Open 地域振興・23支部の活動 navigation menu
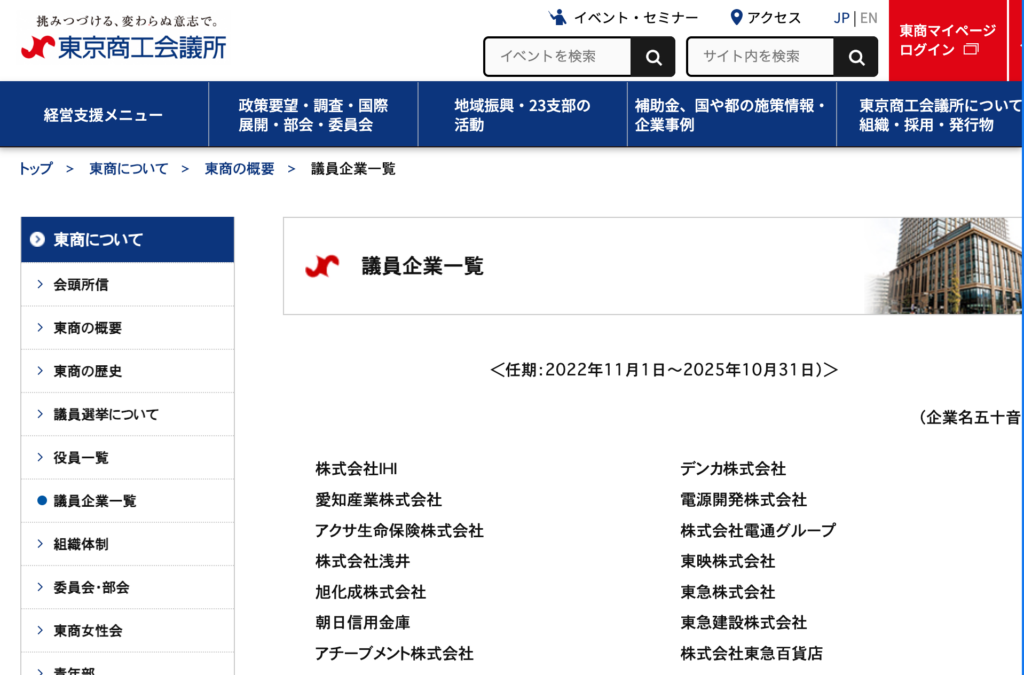This screenshot has width=1024, height=675. (522, 115)
